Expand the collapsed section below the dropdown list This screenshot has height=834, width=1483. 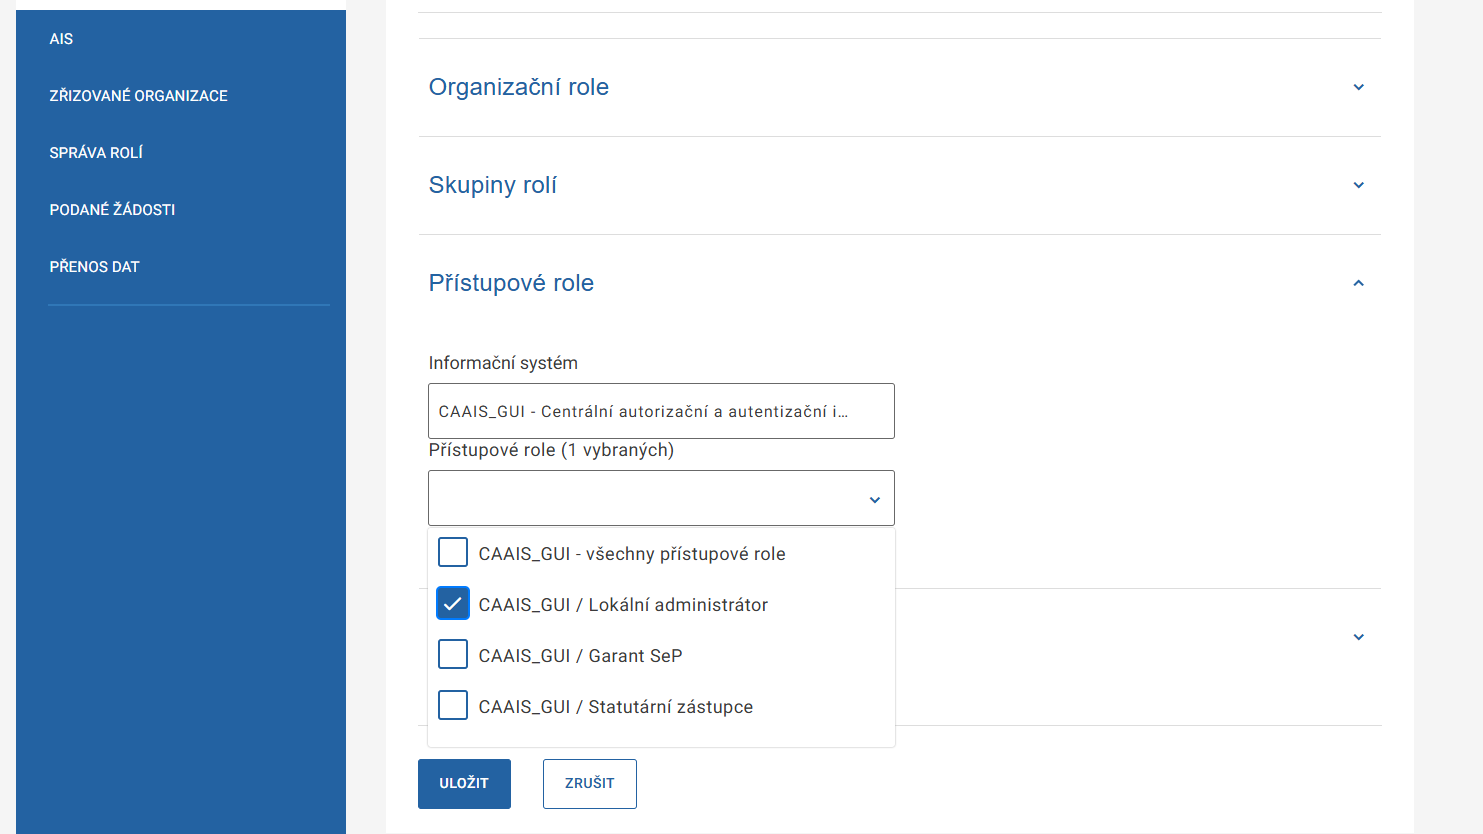tap(1358, 637)
